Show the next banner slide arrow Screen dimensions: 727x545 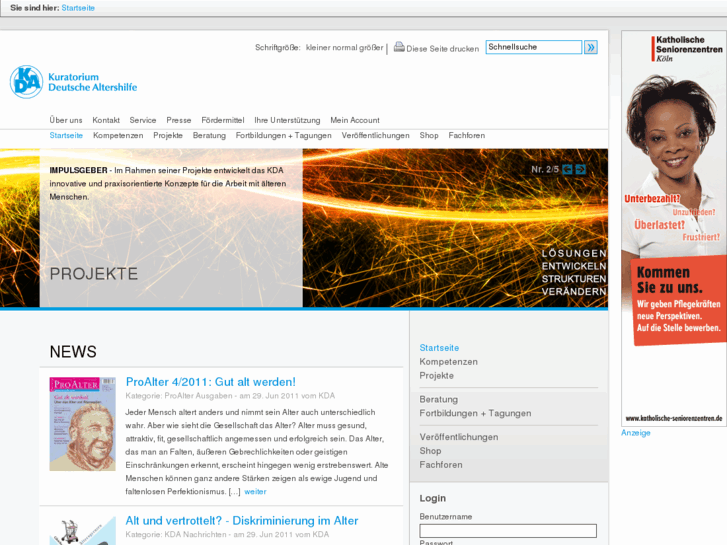coord(580,169)
